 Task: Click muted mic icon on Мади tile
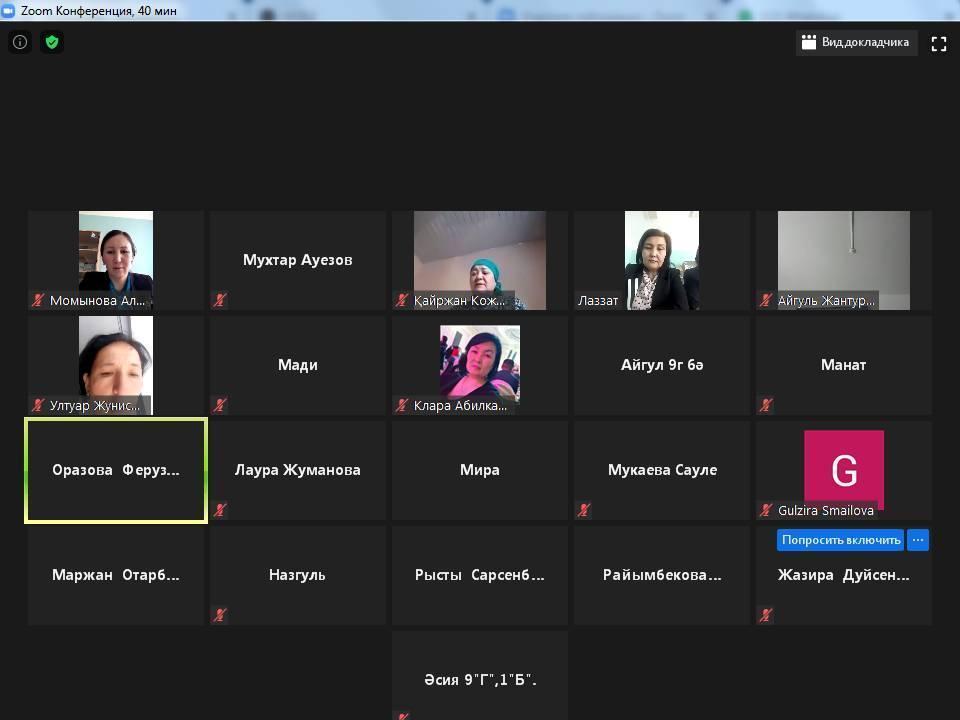coord(220,405)
